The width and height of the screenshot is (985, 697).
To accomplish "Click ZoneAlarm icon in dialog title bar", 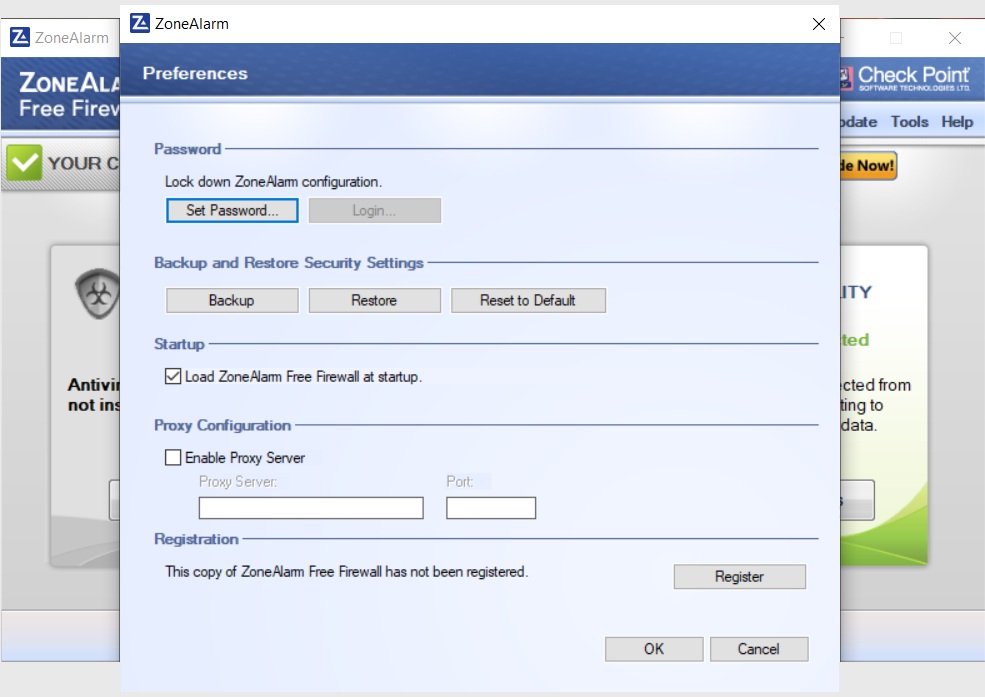I will 139,23.
